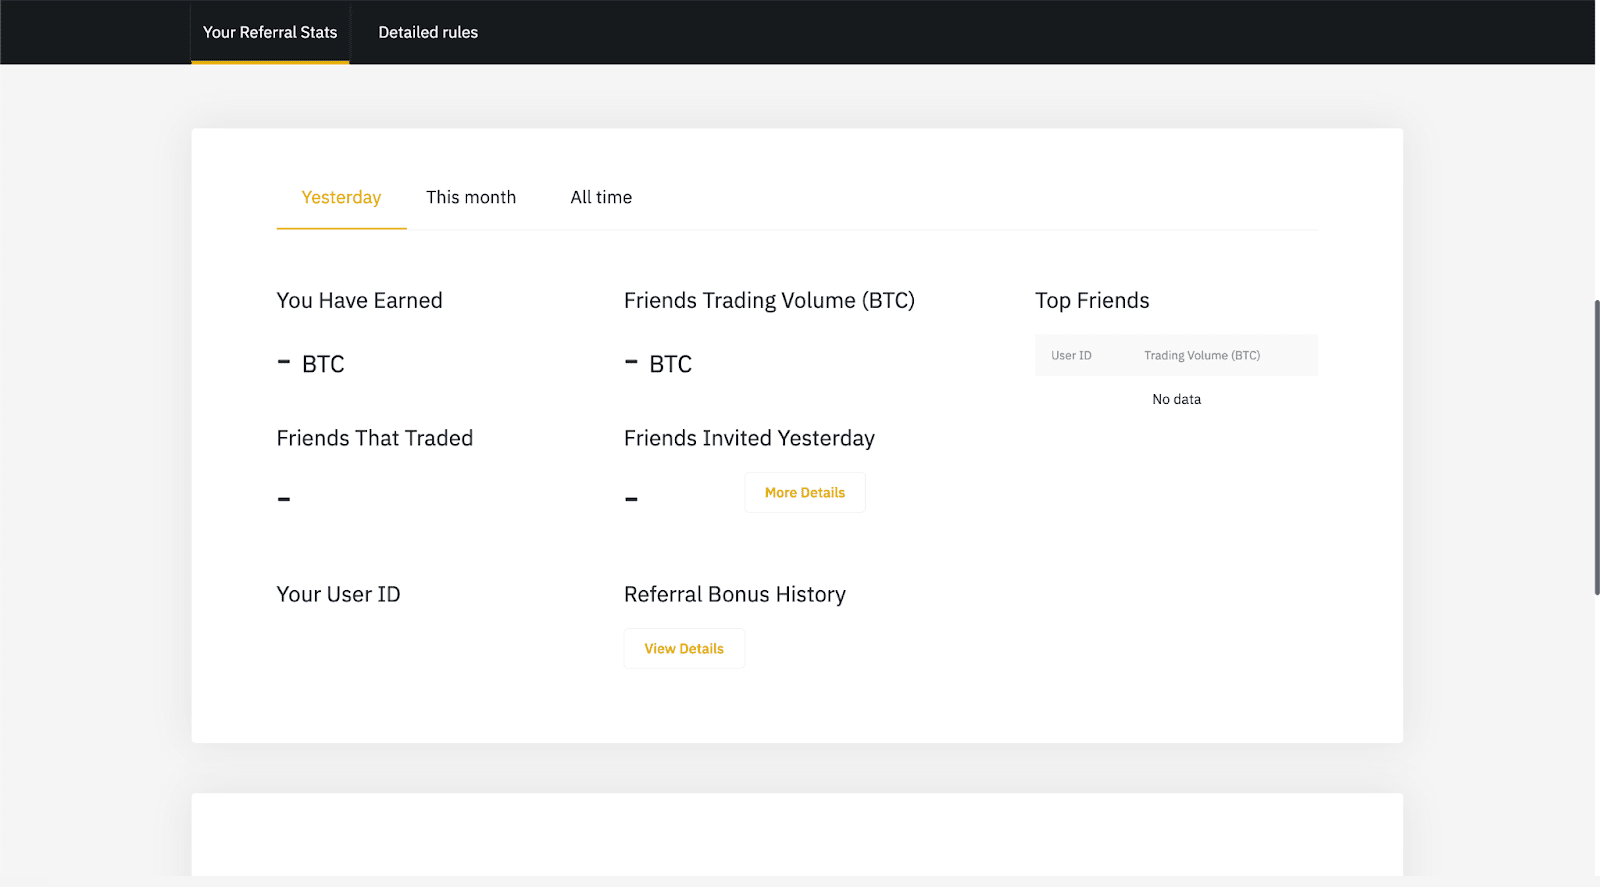Viewport: 1600px width, 887px height.
Task: Open the Your Referral Stats tab
Action: [270, 32]
